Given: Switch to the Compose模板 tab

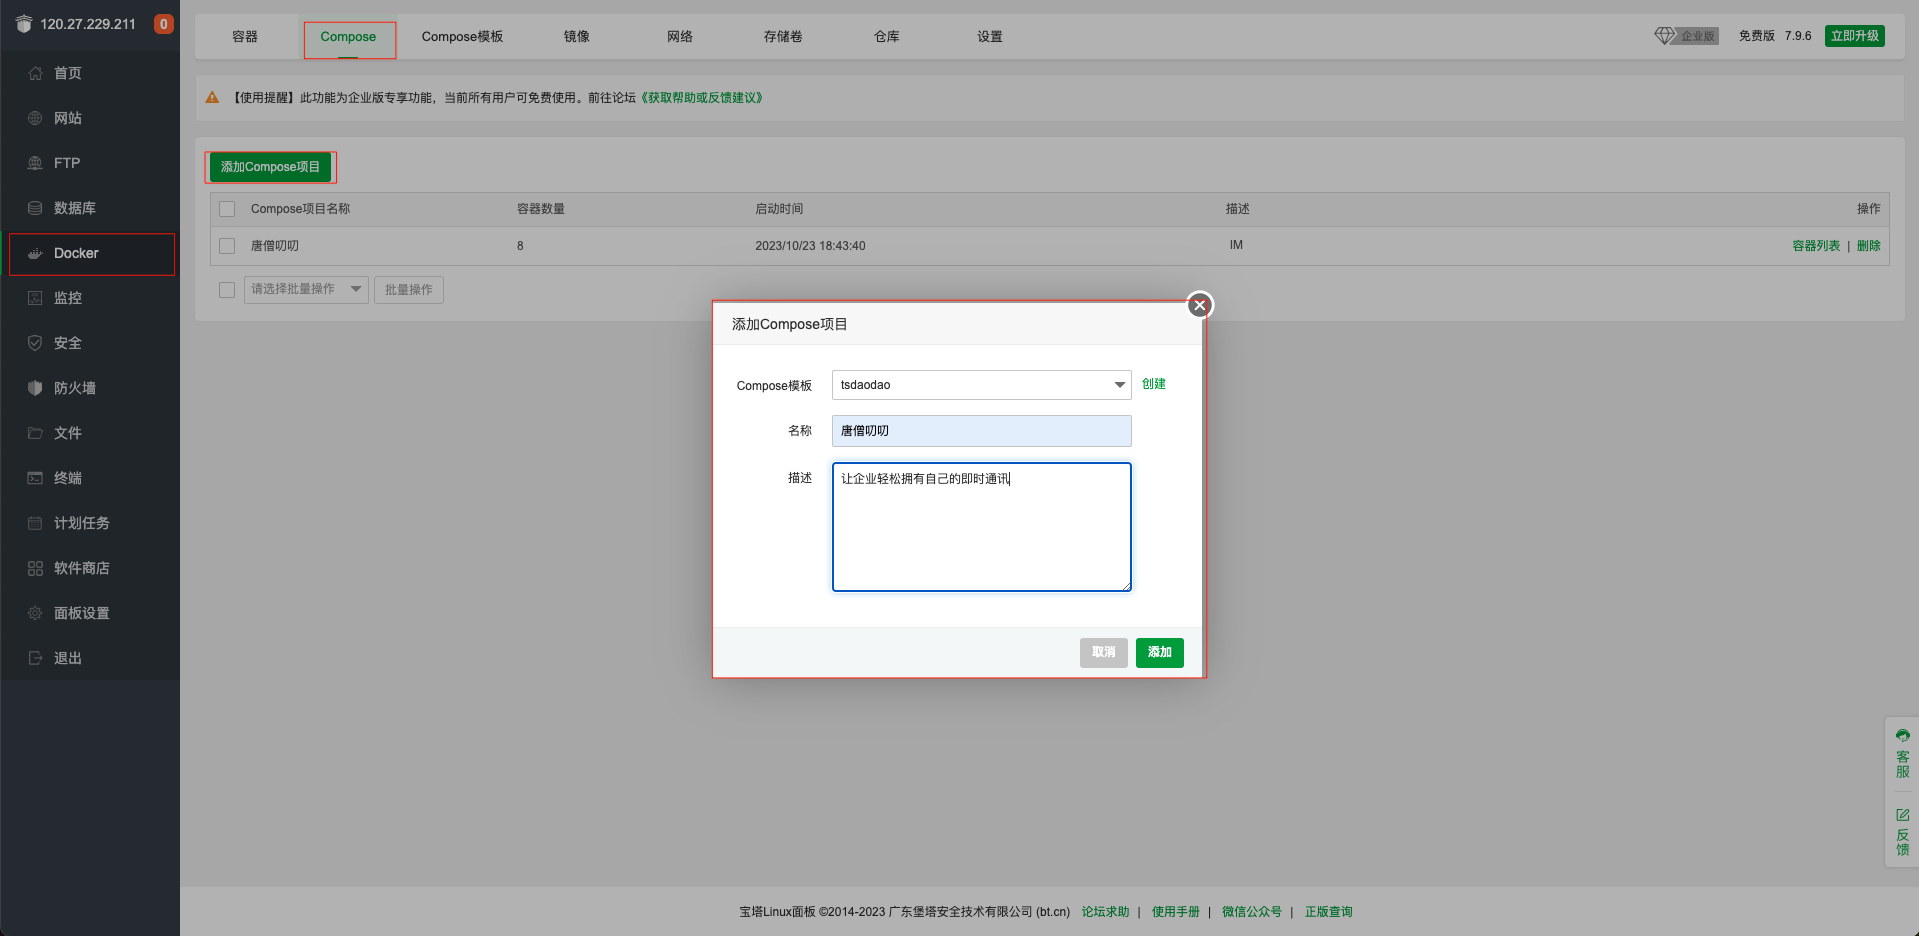Looking at the screenshot, I should pos(462,37).
